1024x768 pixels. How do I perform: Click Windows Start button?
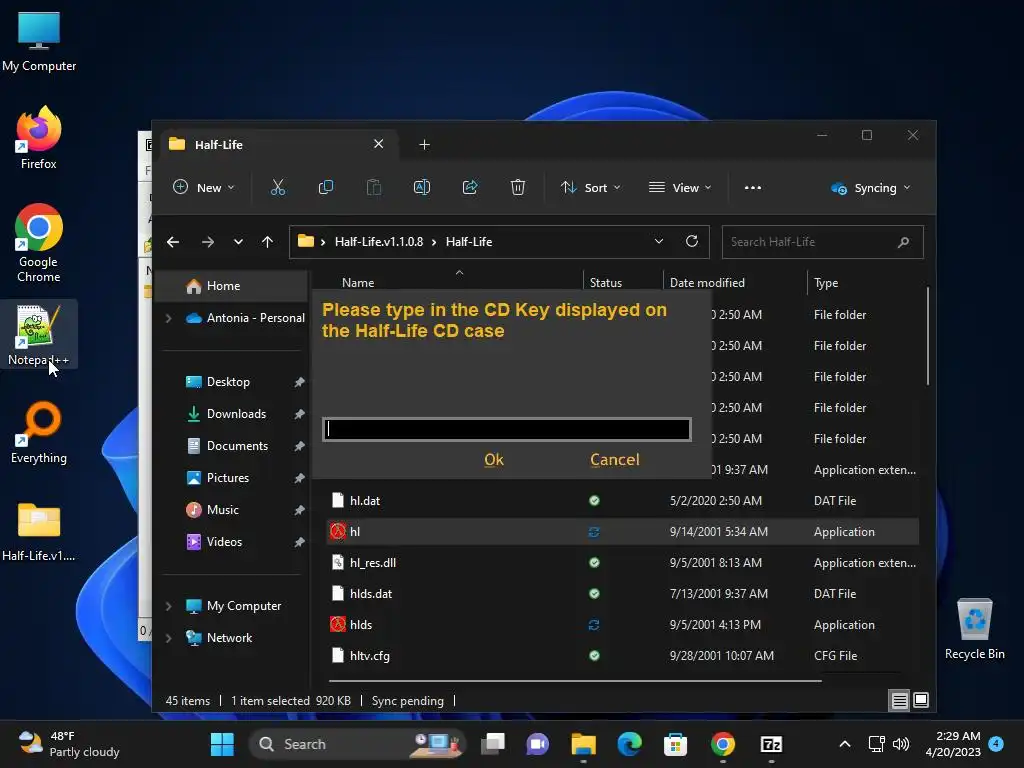(222, 744)
